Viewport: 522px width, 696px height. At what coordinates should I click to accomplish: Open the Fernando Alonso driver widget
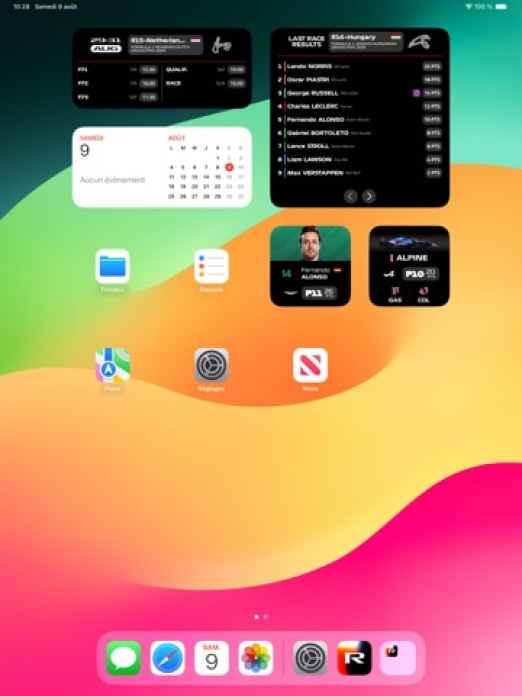click(x=310, y=266)
